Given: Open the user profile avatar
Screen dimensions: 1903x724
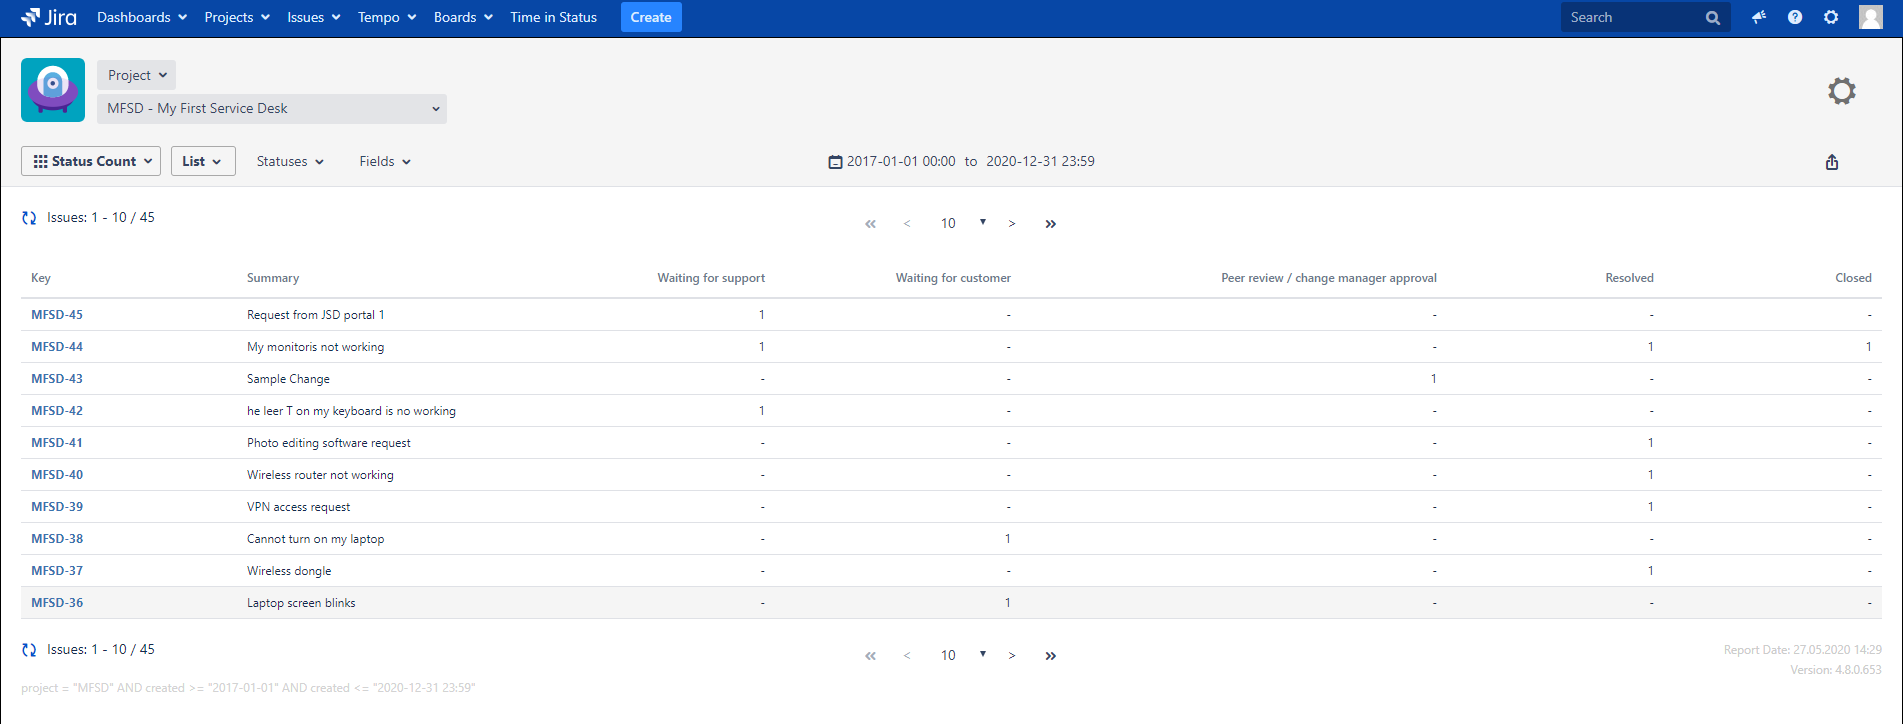Looking at the screenshot, I should pyautogui.click(x=1870, y=17).
